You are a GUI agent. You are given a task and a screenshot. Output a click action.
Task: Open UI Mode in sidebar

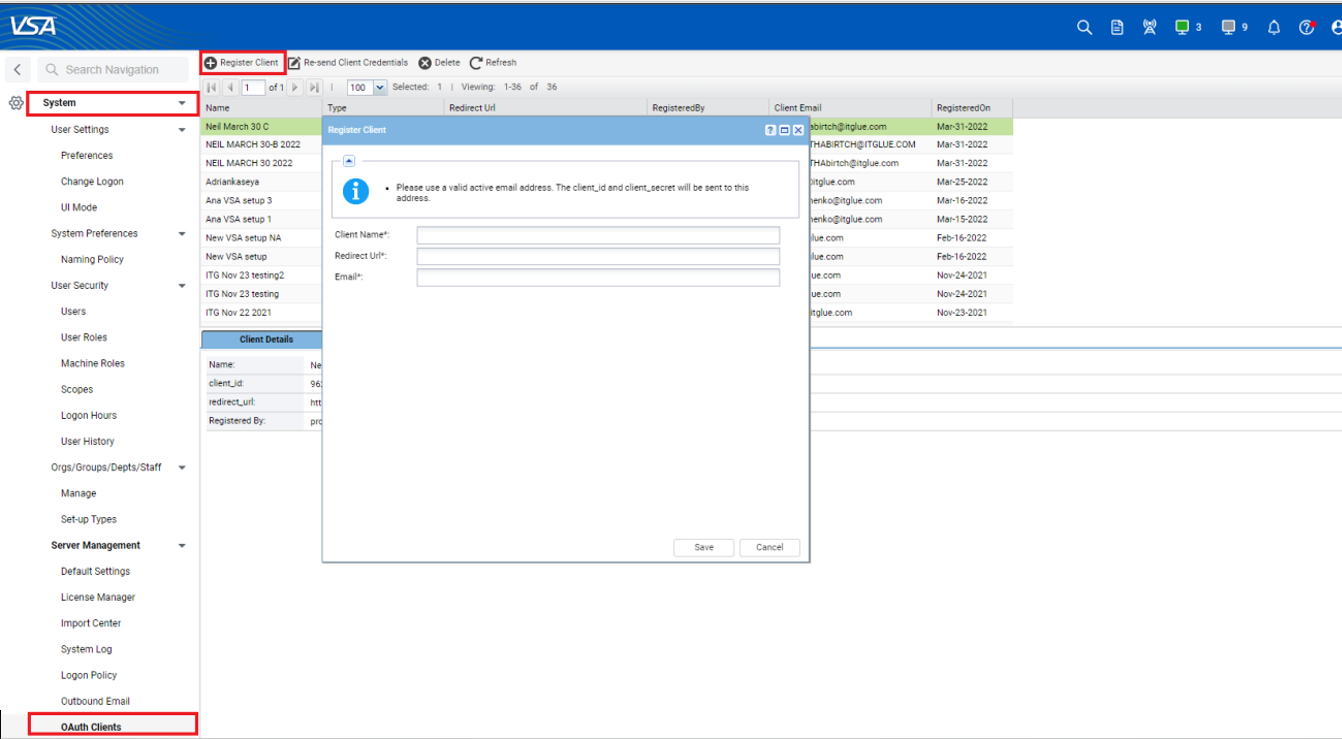click(x=79, y=207)
